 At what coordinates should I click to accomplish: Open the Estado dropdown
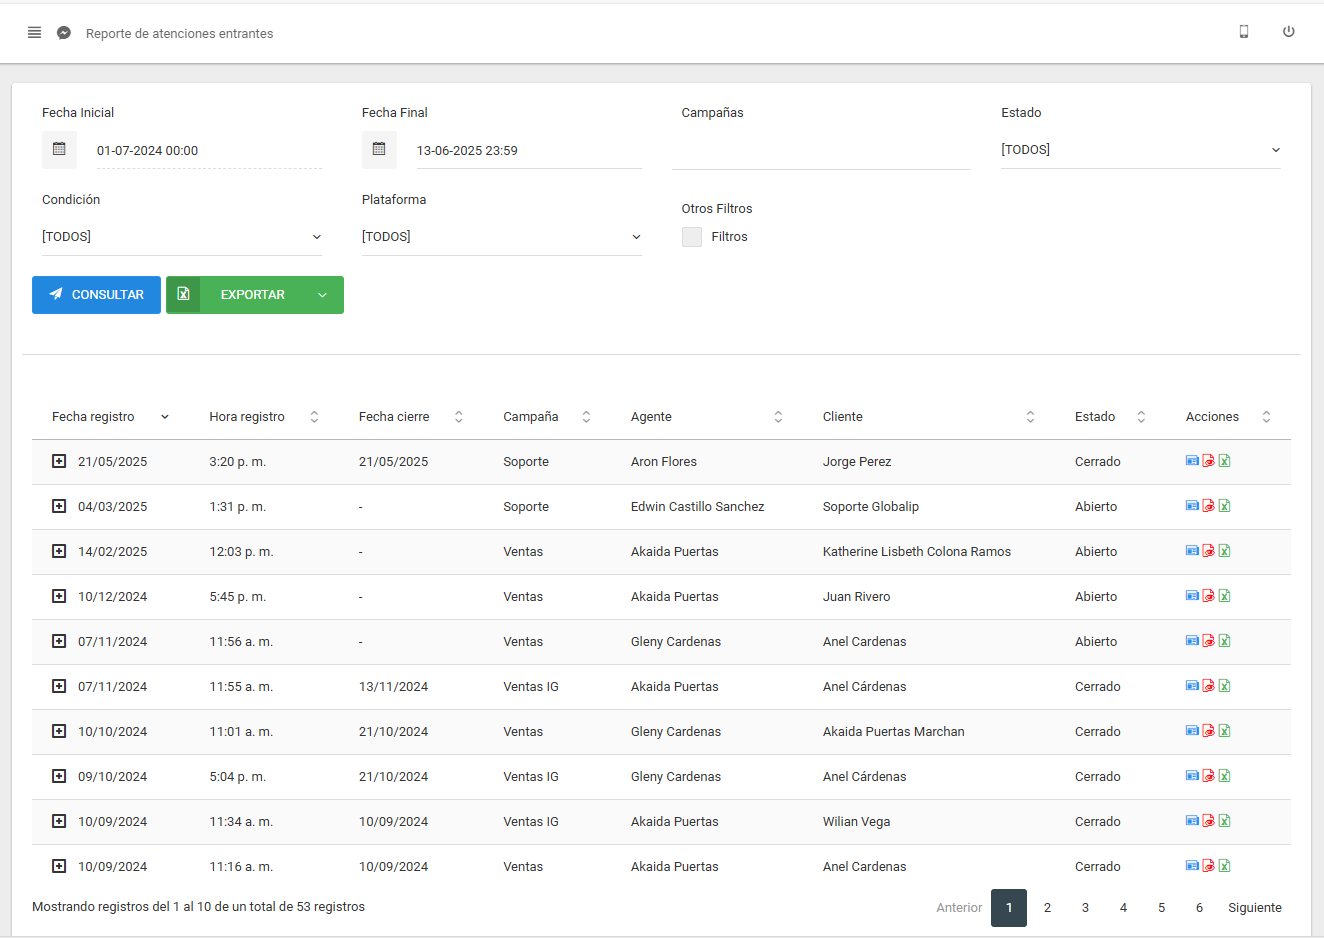coord(1140,150)
